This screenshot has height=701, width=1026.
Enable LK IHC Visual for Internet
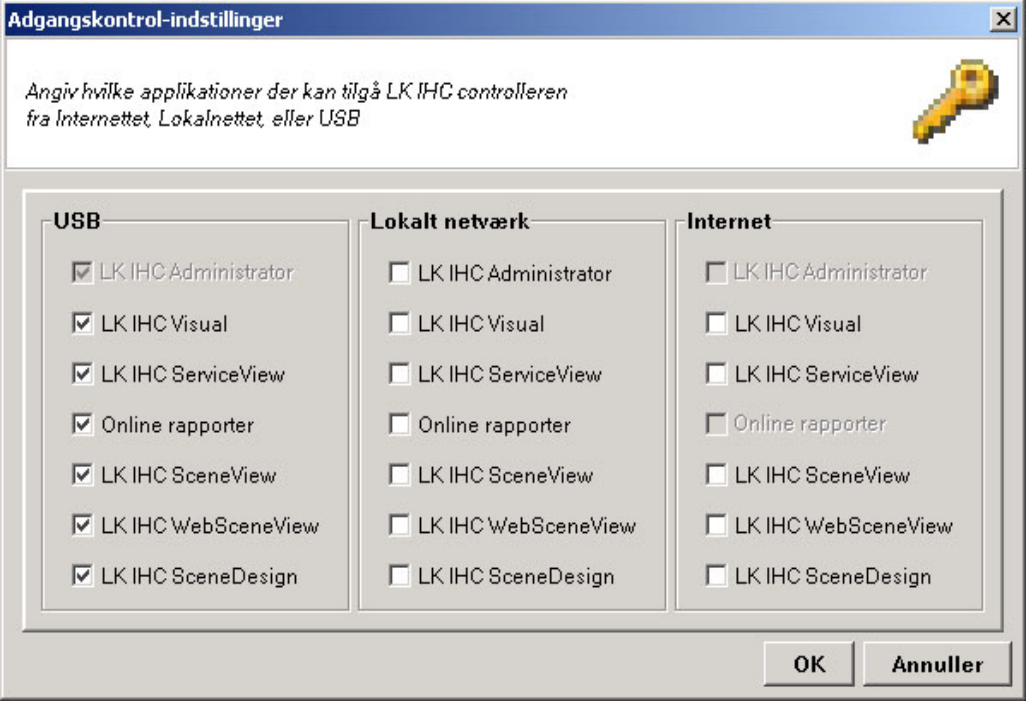716,323
